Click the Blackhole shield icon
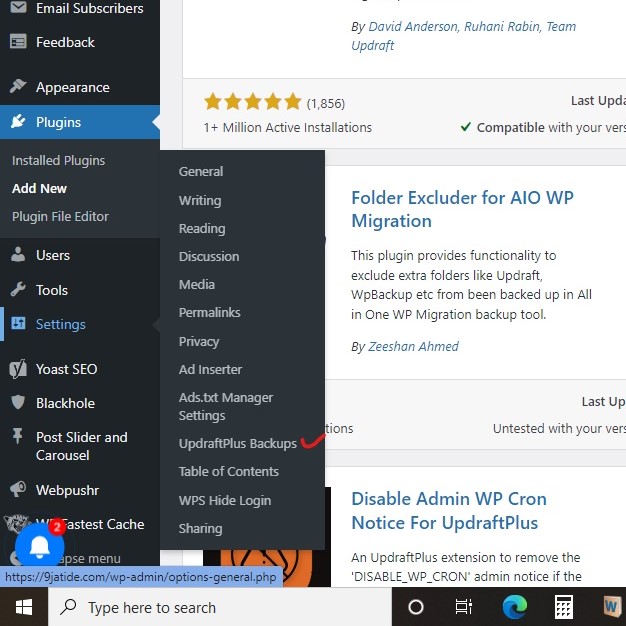The width and height of the screenshot is (626, 626). tap(18, 403)
